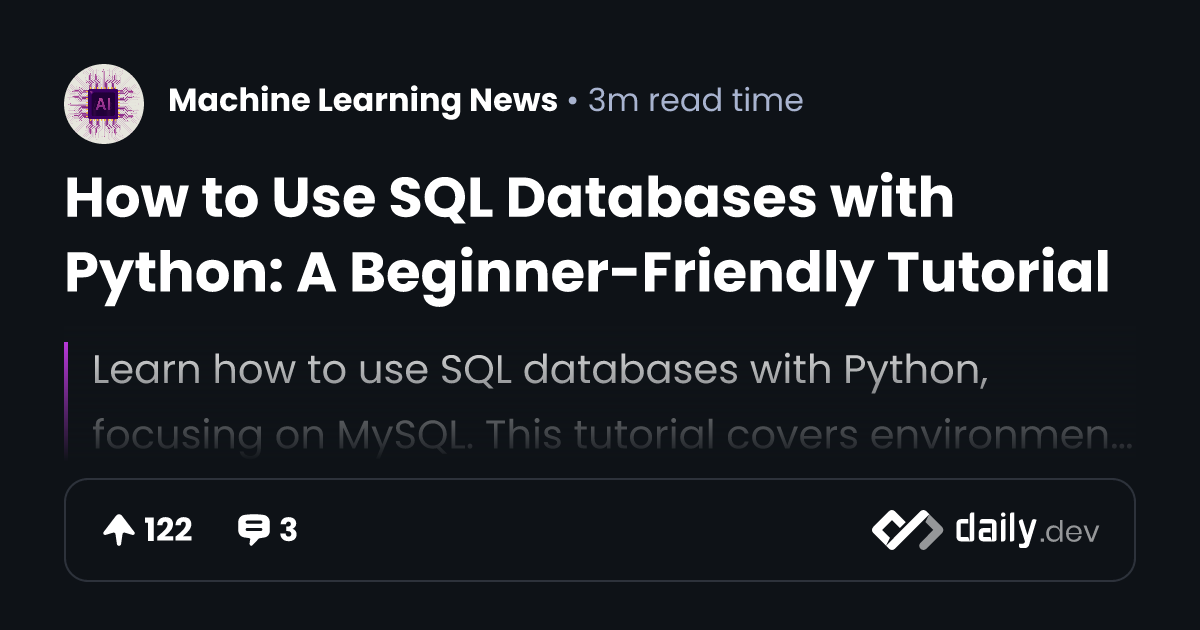Screen dimensions: 1200x630
Task: Open comments via the speech bubble icon
Action: (x=253, y=530)
